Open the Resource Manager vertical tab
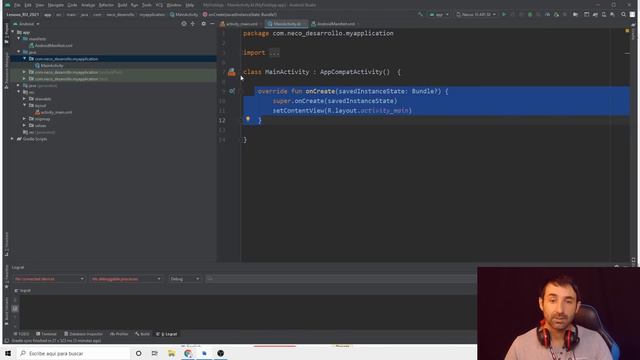This screenshot has height=360, width=640. coord(6,70)
